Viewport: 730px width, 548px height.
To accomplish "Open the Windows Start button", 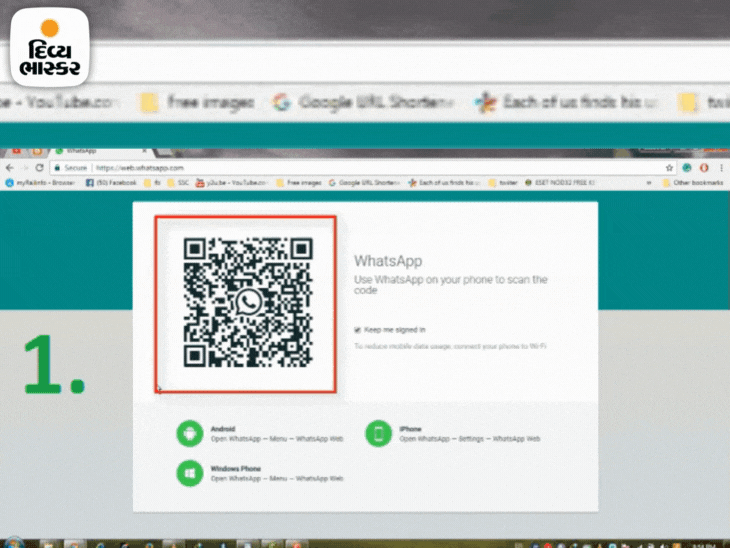I will [13, 543].
